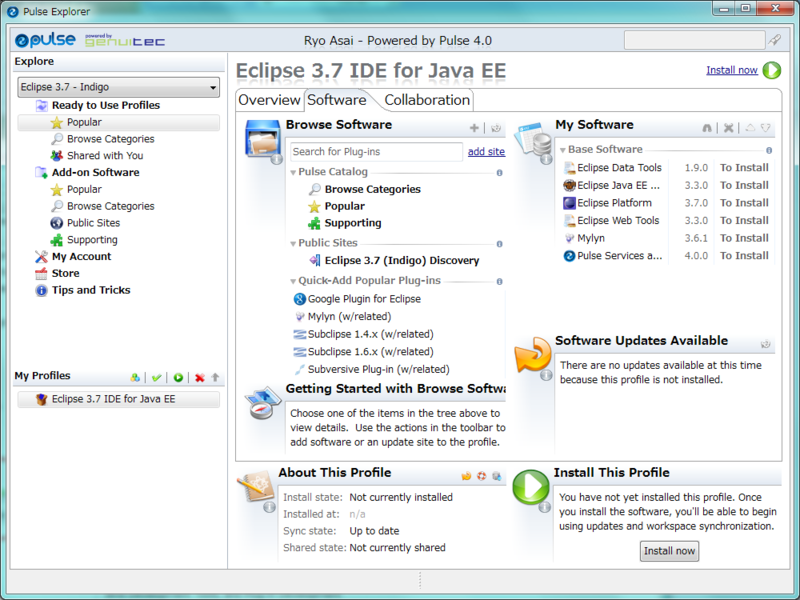
Task: Click the pin icon beside the top search field
Action: pos(775,40)
